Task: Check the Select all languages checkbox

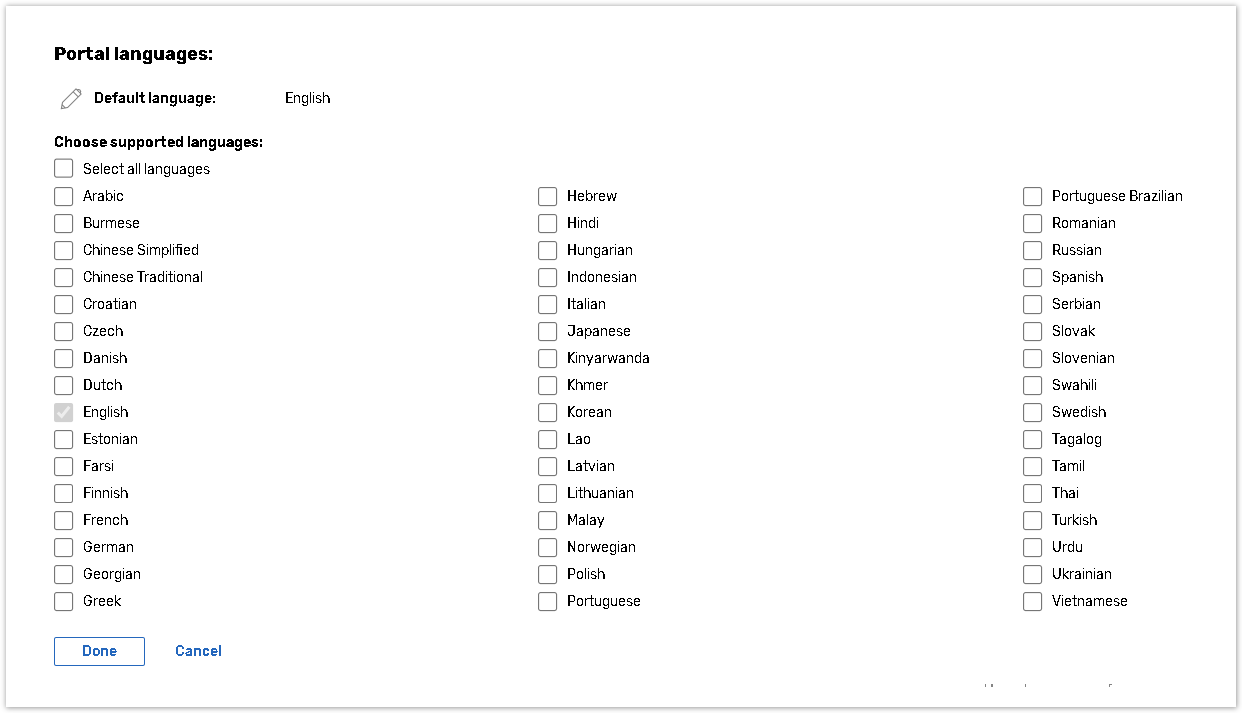Action: click(x=64, y=169)
